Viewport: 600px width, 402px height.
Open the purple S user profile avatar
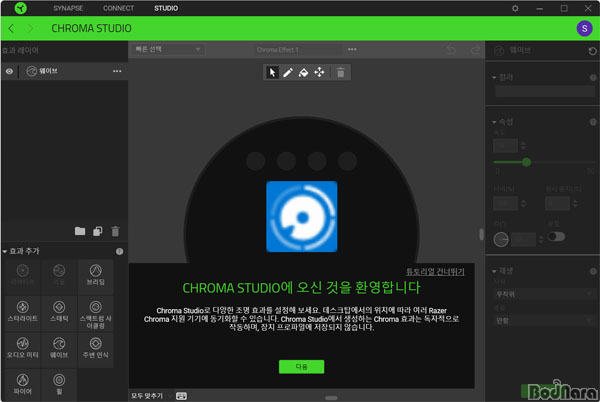[584, 28]
